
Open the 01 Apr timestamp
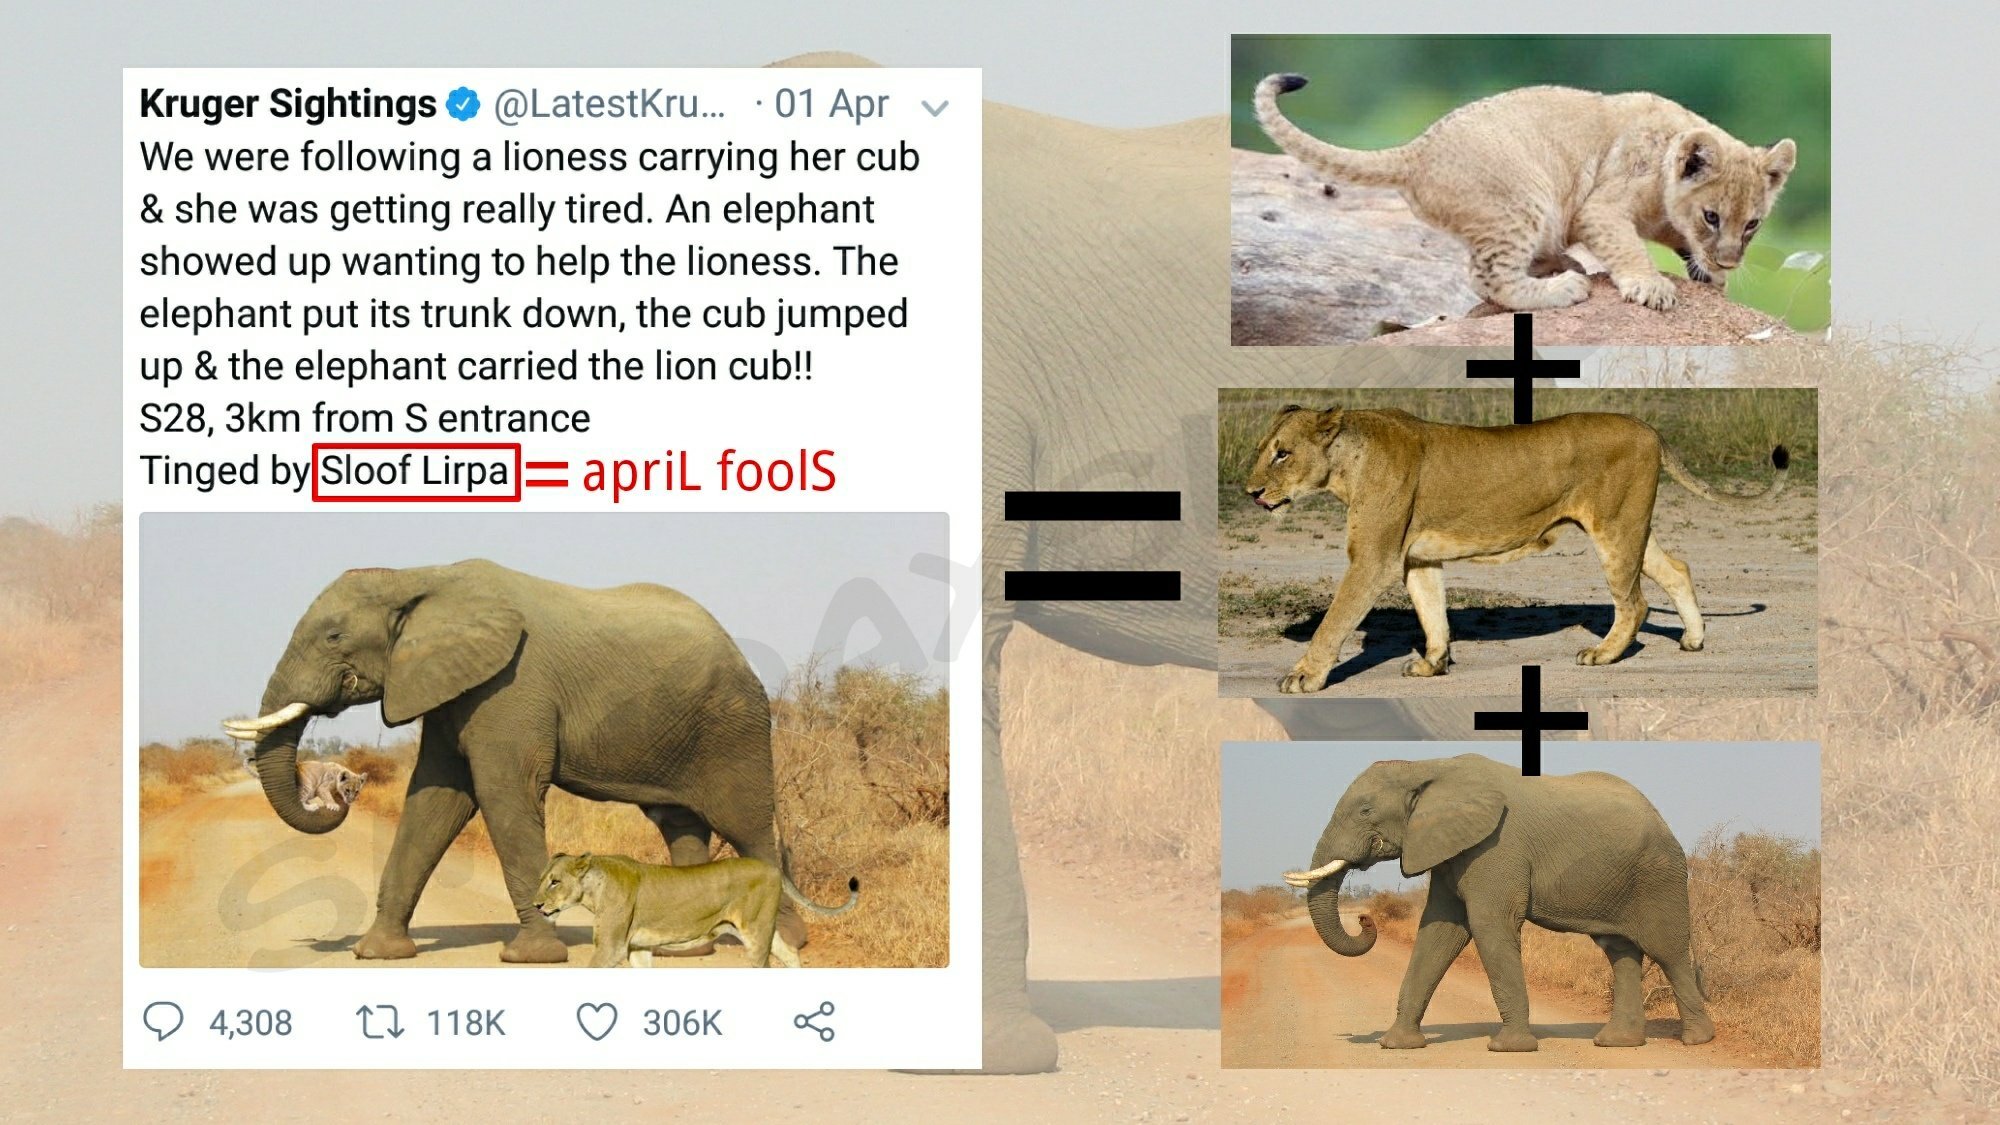(831, 103)
